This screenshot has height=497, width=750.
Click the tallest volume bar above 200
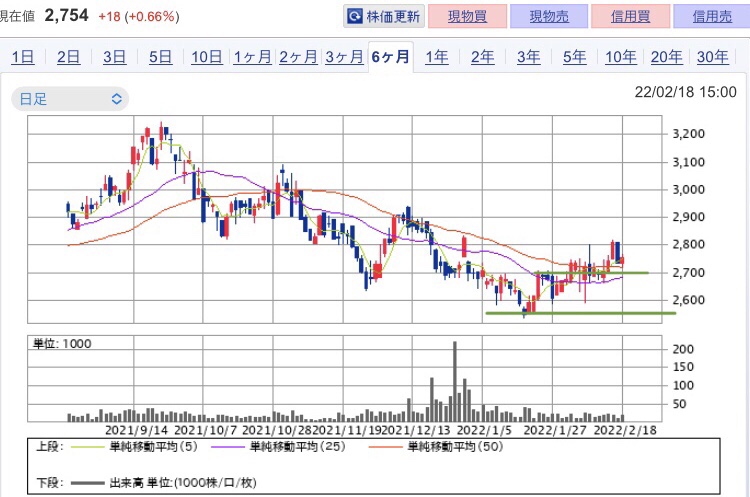tap(455, 381)
